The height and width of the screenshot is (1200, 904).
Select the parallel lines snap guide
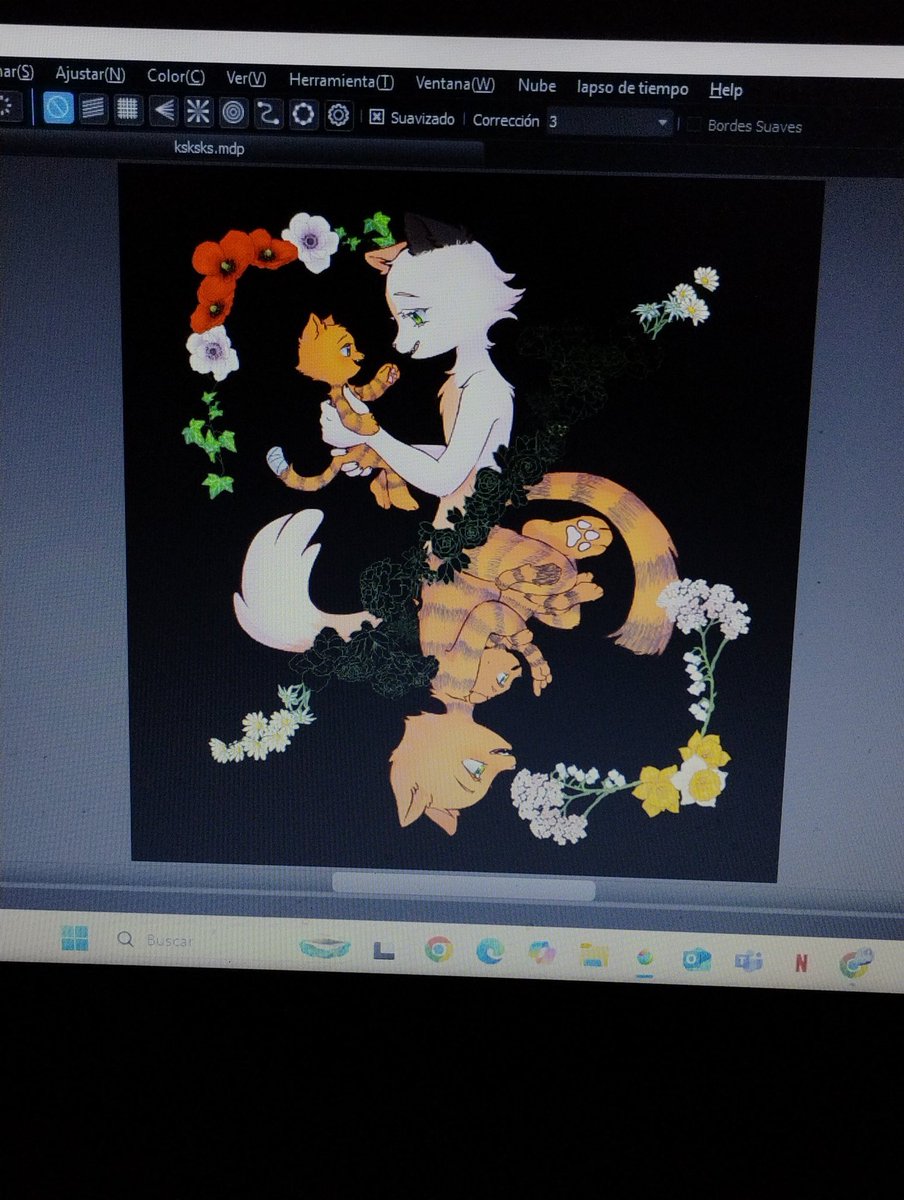[x=93, y=109]
